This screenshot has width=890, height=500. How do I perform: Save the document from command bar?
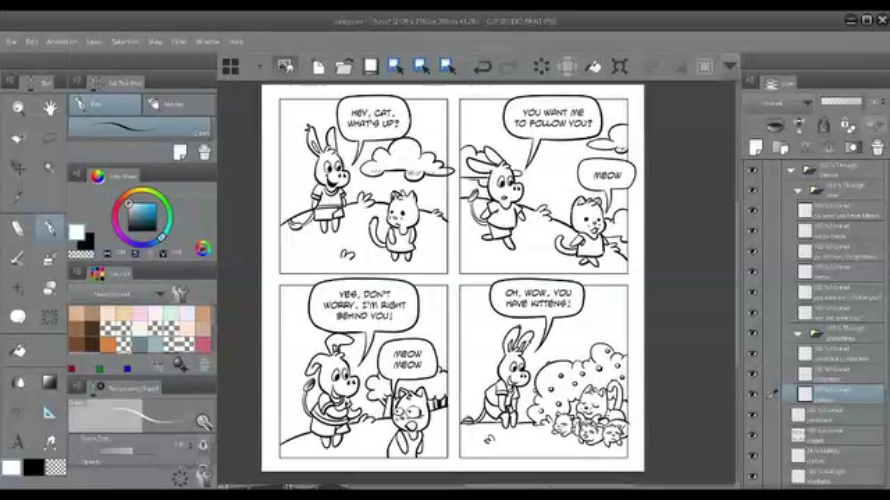tap(370, 66)
